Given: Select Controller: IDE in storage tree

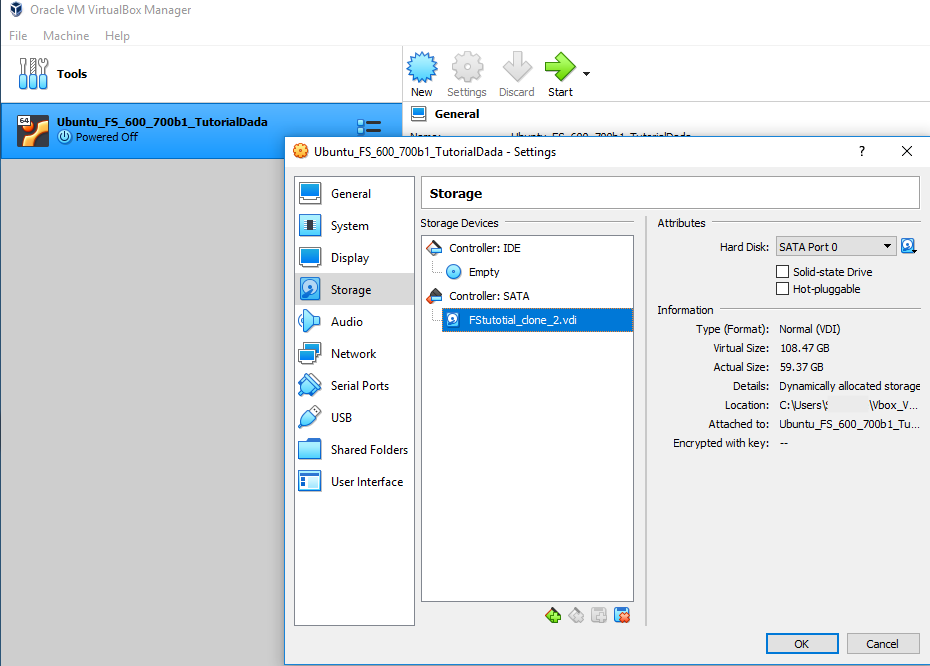Looking at the screenshot, I should [484, 248].
